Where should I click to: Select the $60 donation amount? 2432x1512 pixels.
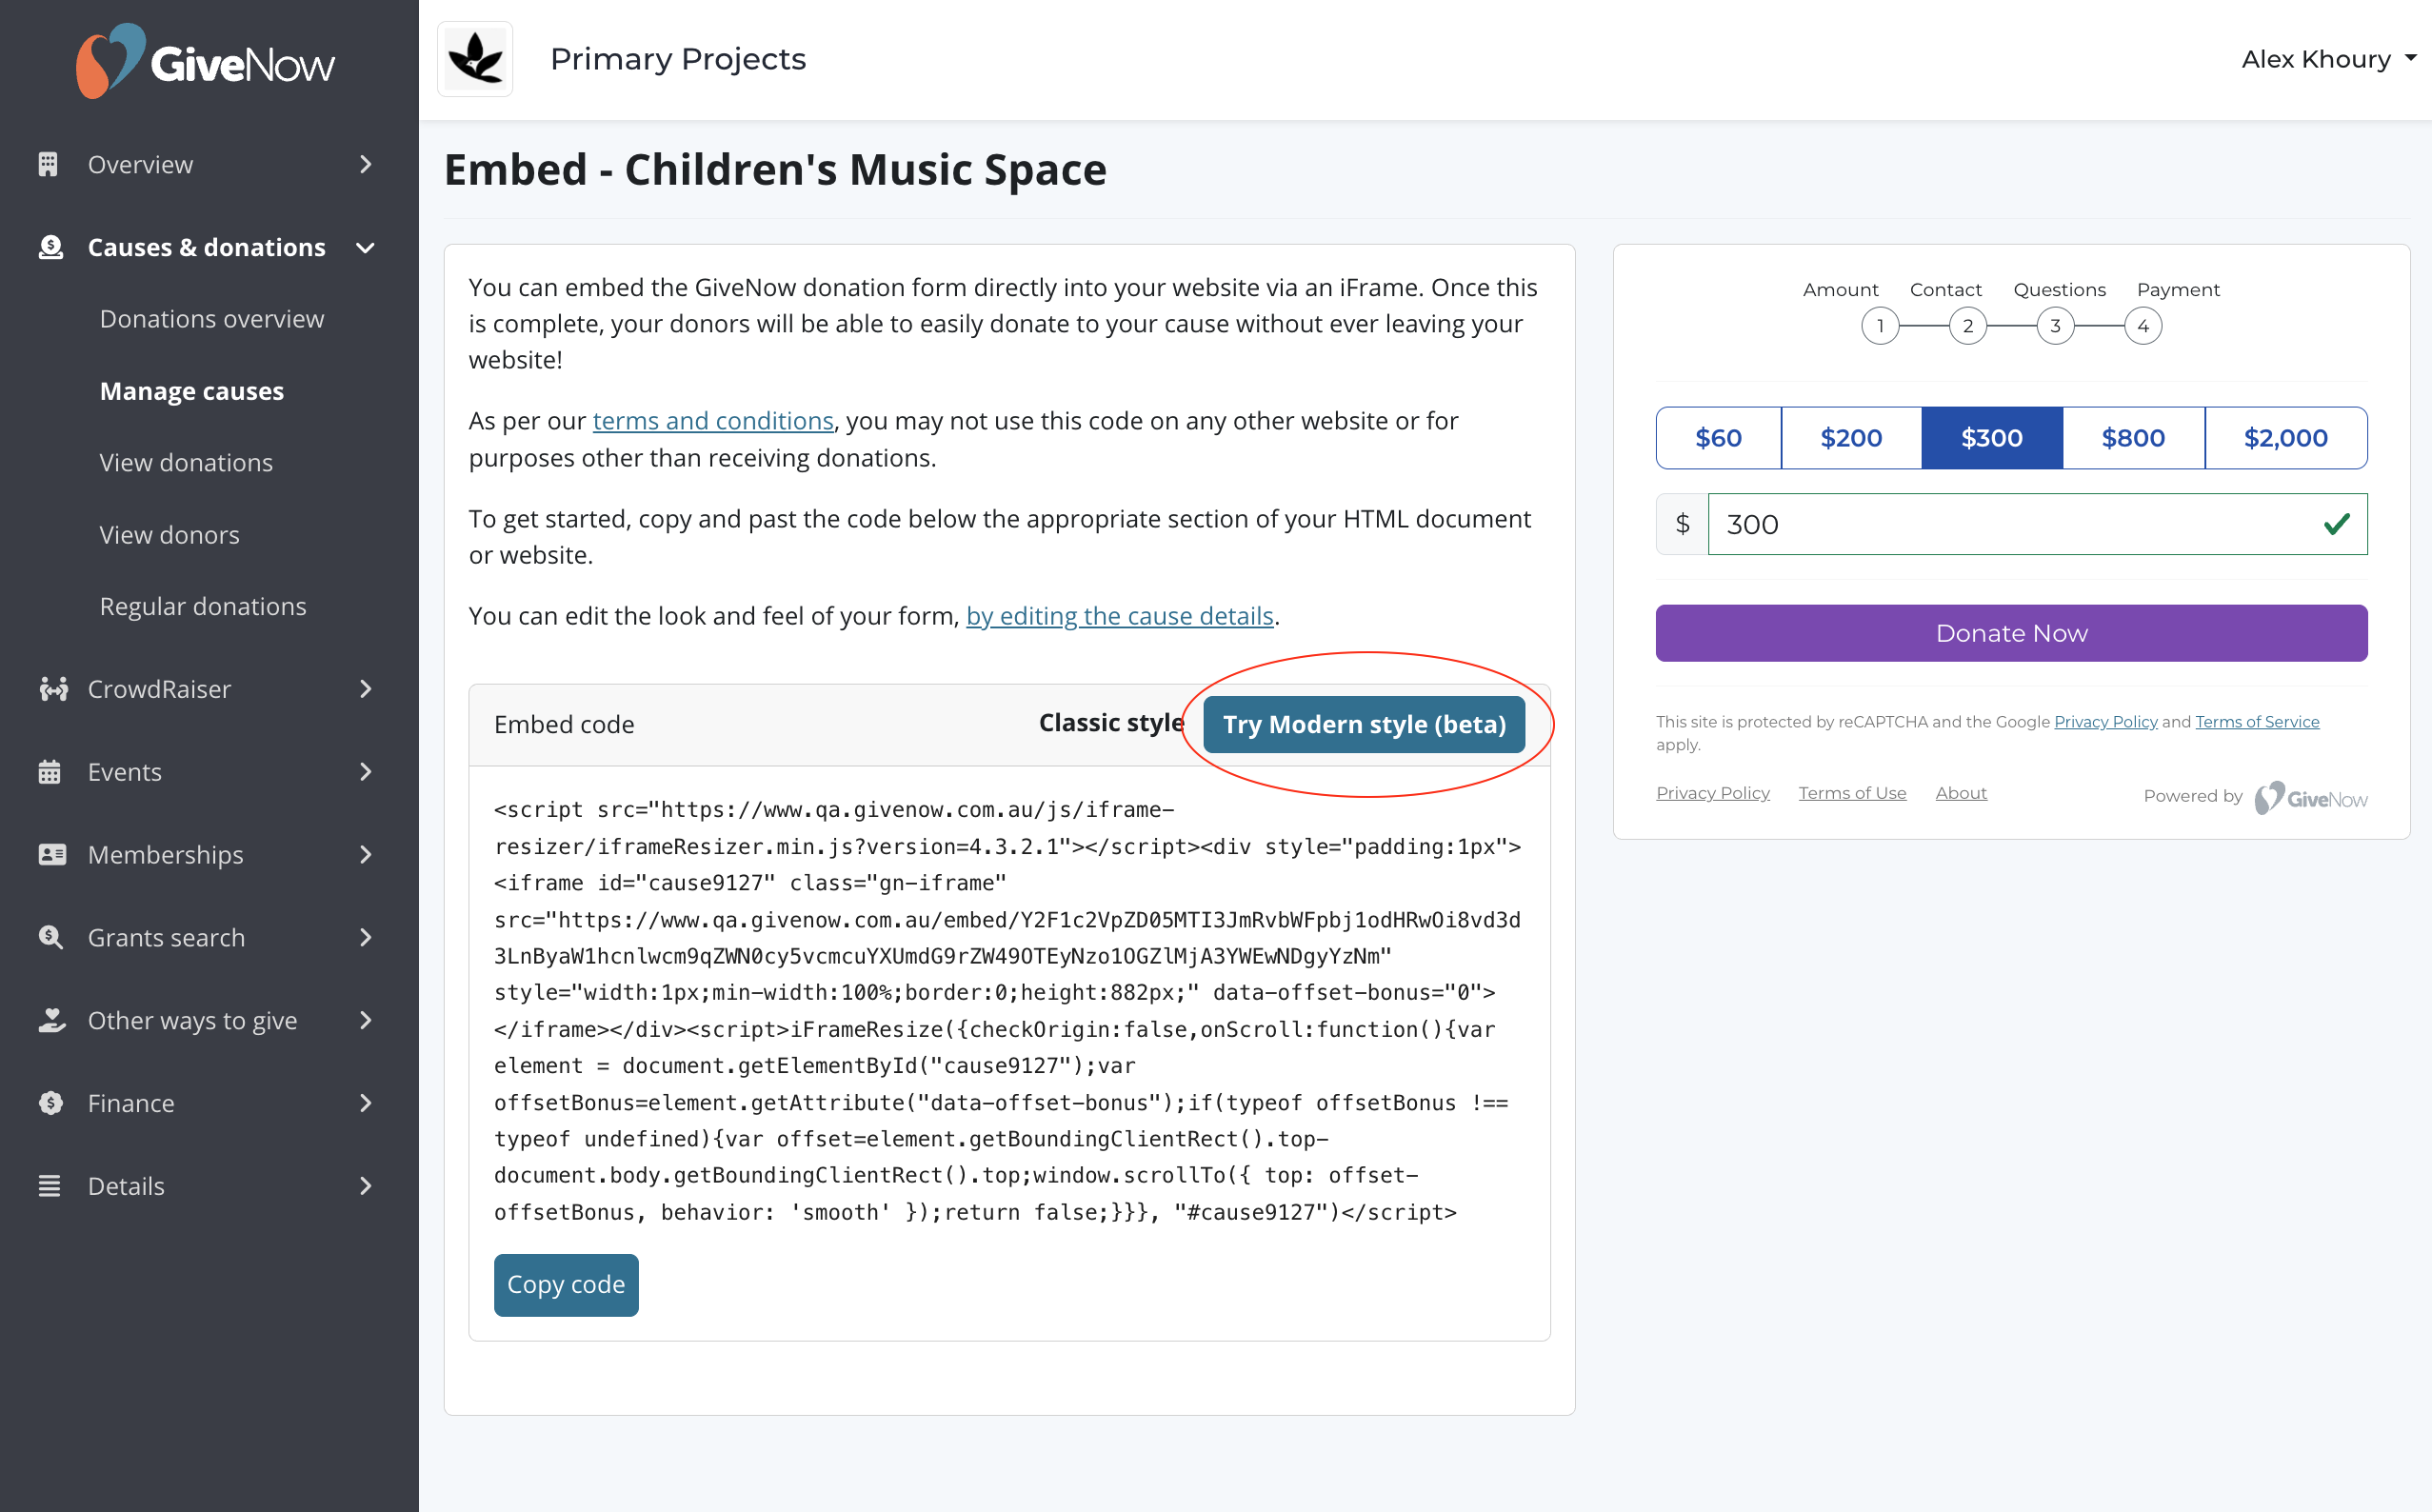click(x=1718, y=438)
